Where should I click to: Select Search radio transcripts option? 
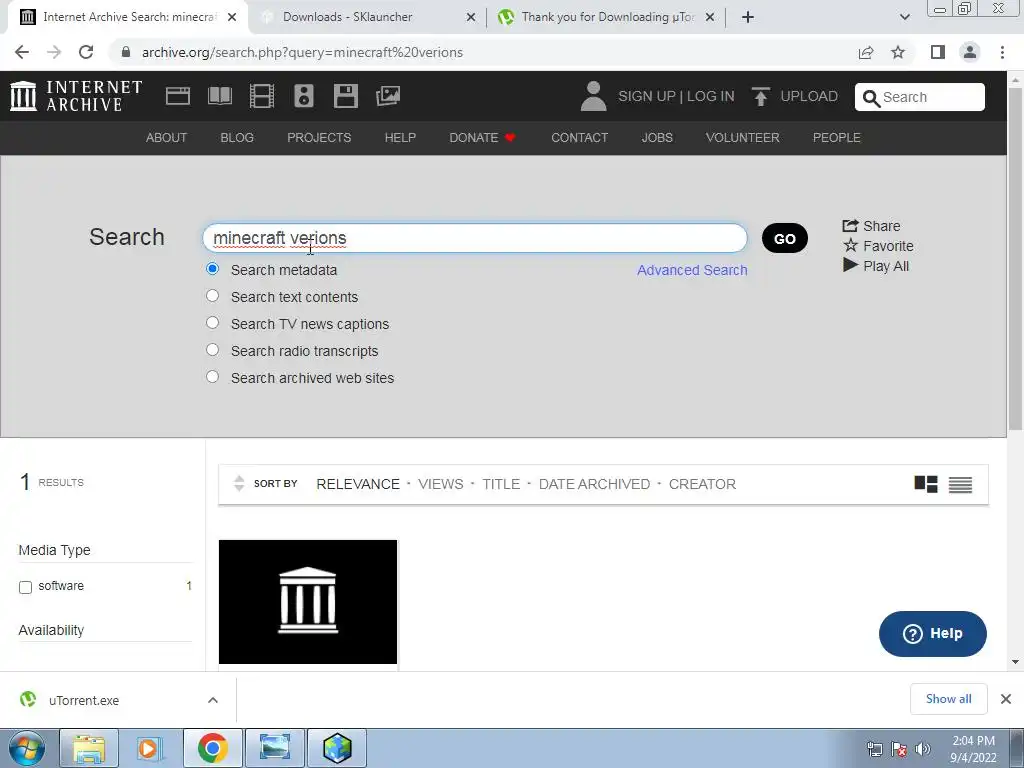[212, 349]
